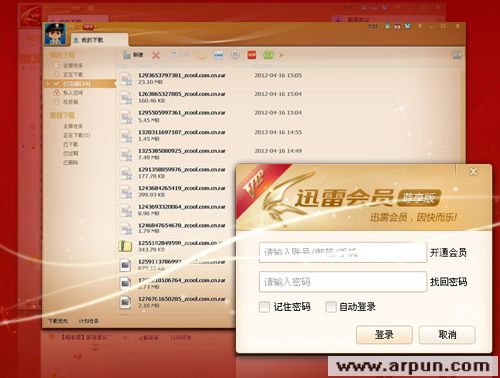
Task: Click the pink gift icon in title bar
Action: click(397, 26)
